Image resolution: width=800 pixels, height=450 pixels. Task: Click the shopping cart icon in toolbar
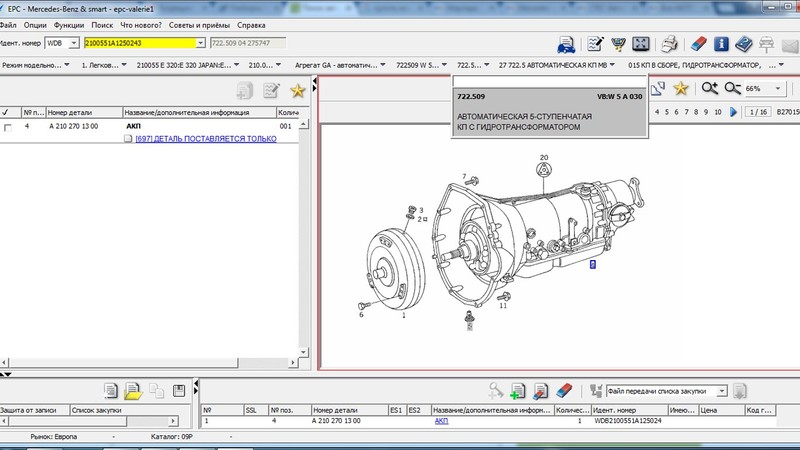tap(618, 44)
